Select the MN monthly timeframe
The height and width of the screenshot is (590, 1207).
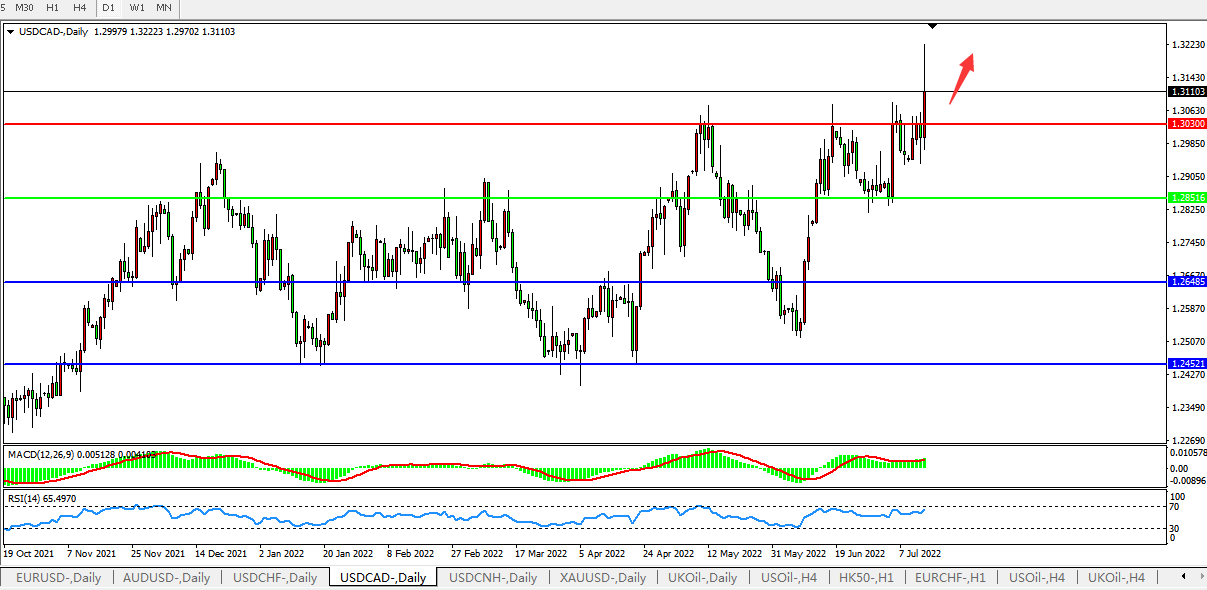coord(164,8)
